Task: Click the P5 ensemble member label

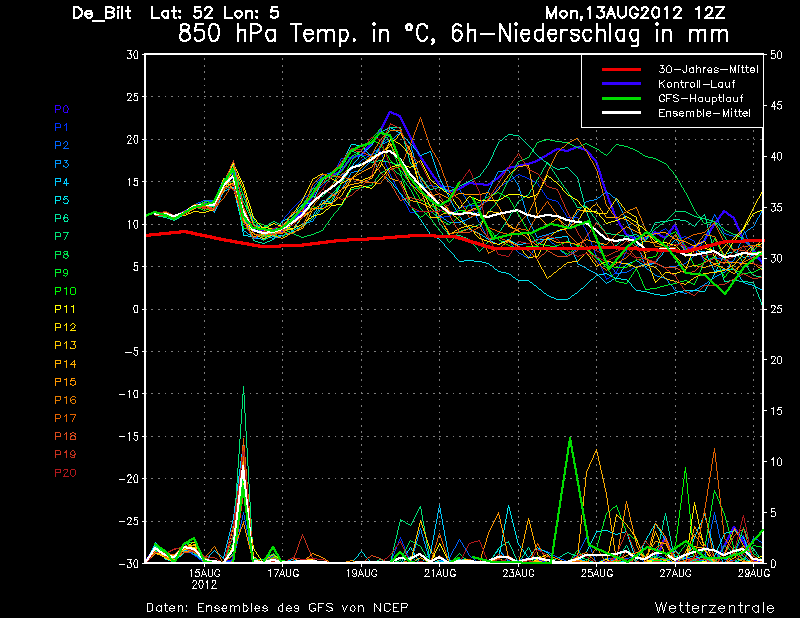Action: click(62, 200)
